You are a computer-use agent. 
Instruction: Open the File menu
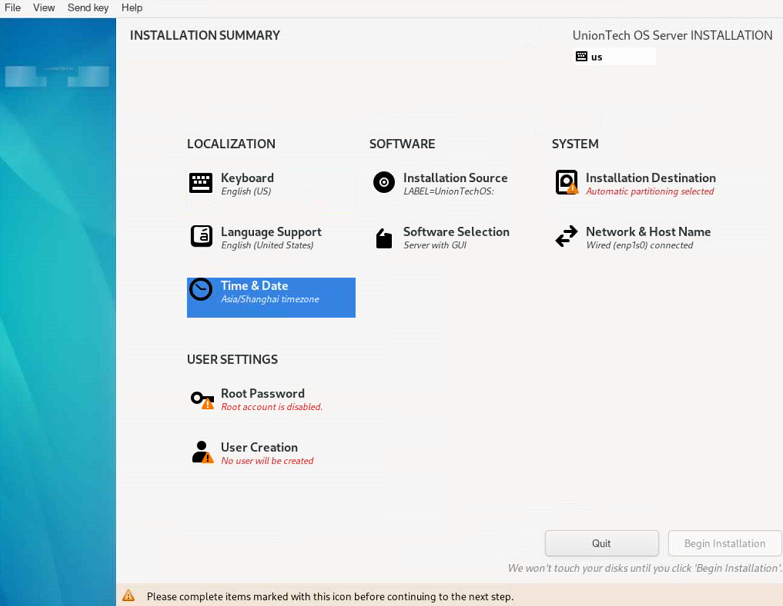coord(12,7)
